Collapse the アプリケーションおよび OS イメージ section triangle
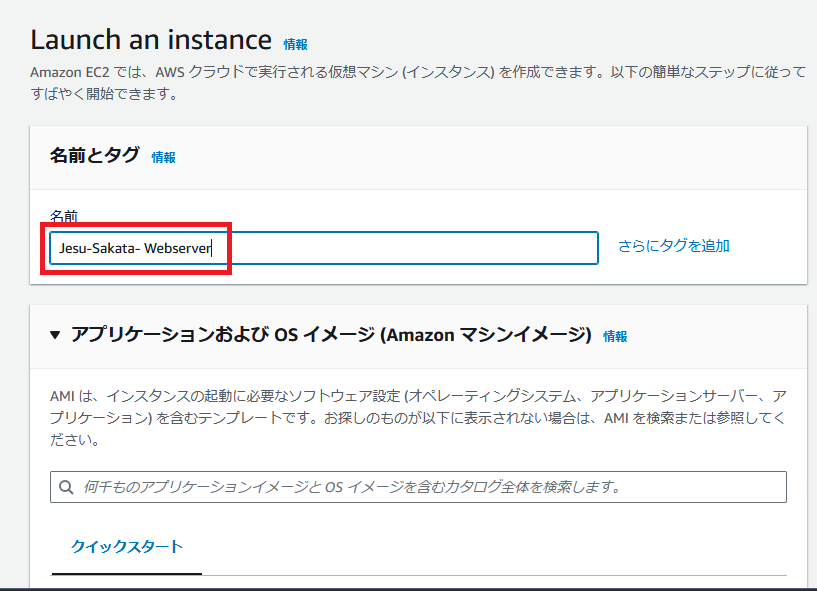This screenshot has width=817, height=591. coord(55,335)
